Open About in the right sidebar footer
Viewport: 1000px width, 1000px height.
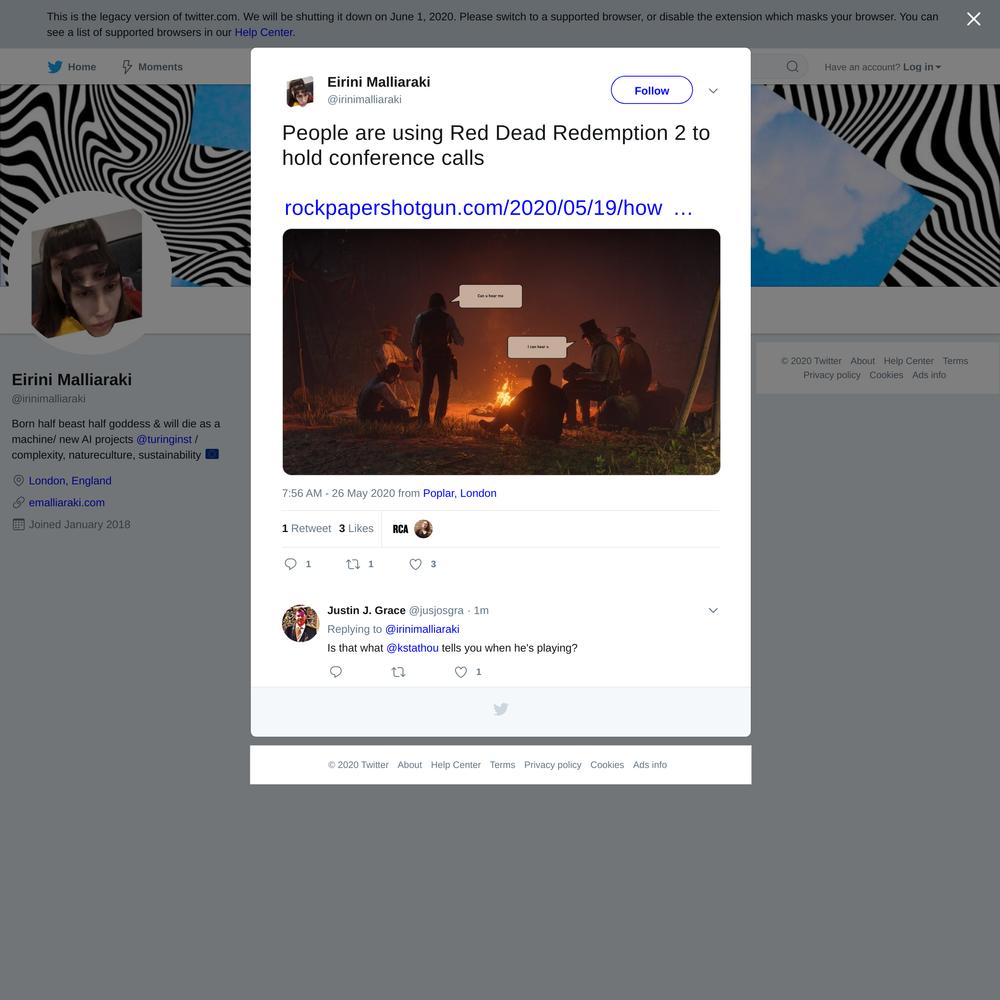pyautogui.click(x=862, y=361)
